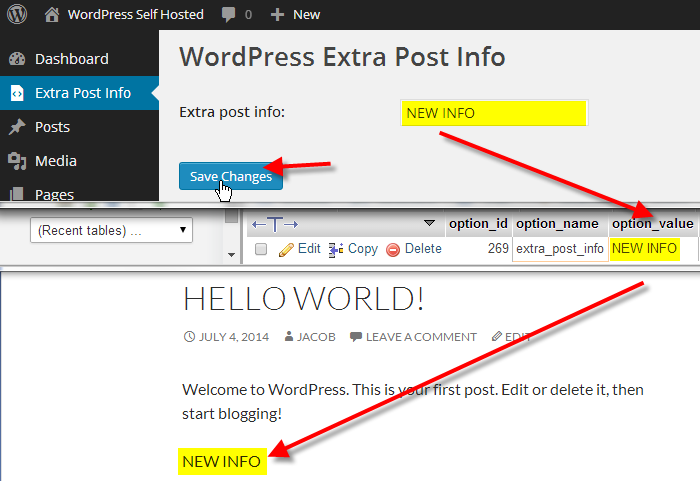The width and height of the screenshot is (700, 481).
Task: Sort by option_value column header
Action: pos(652,223)
